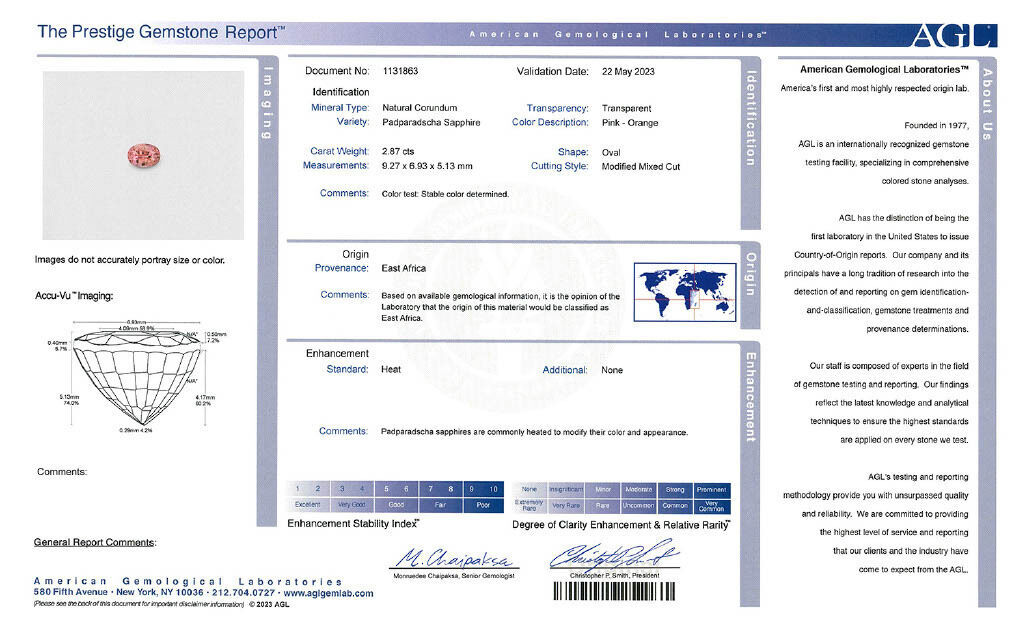Select the 5-6 Good stability cell

(x=396, y=497)
